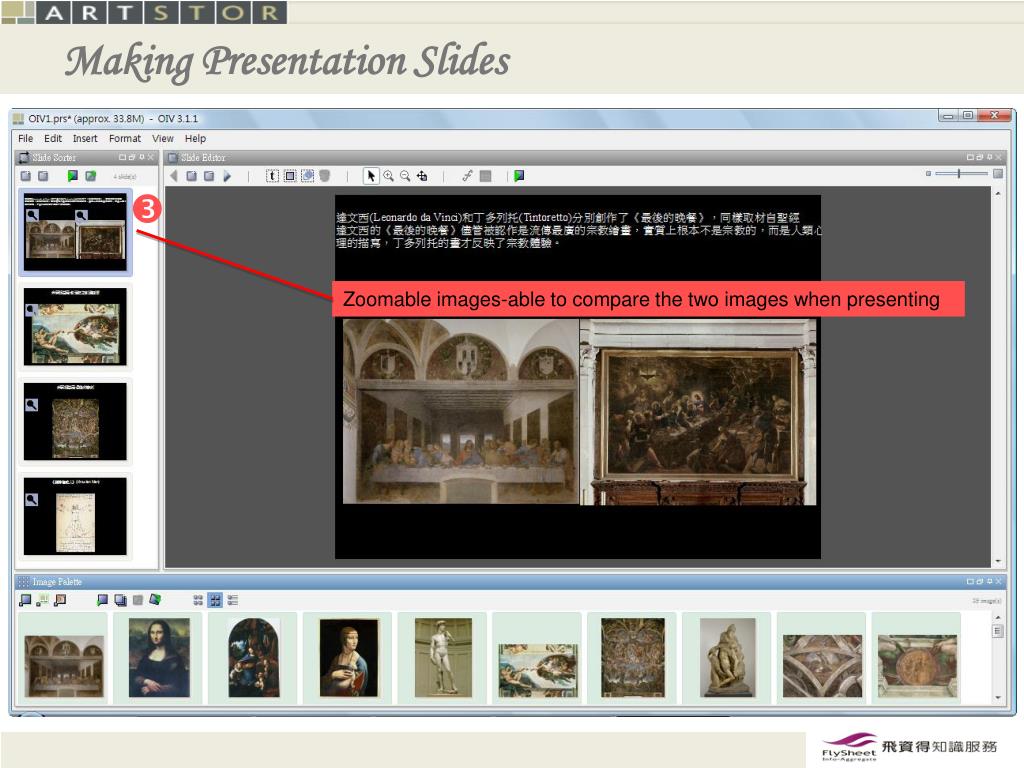This screenshot has height=768, width=1024.
Task: Select the zoom out magnifier tool
Action: pos(406,176)
